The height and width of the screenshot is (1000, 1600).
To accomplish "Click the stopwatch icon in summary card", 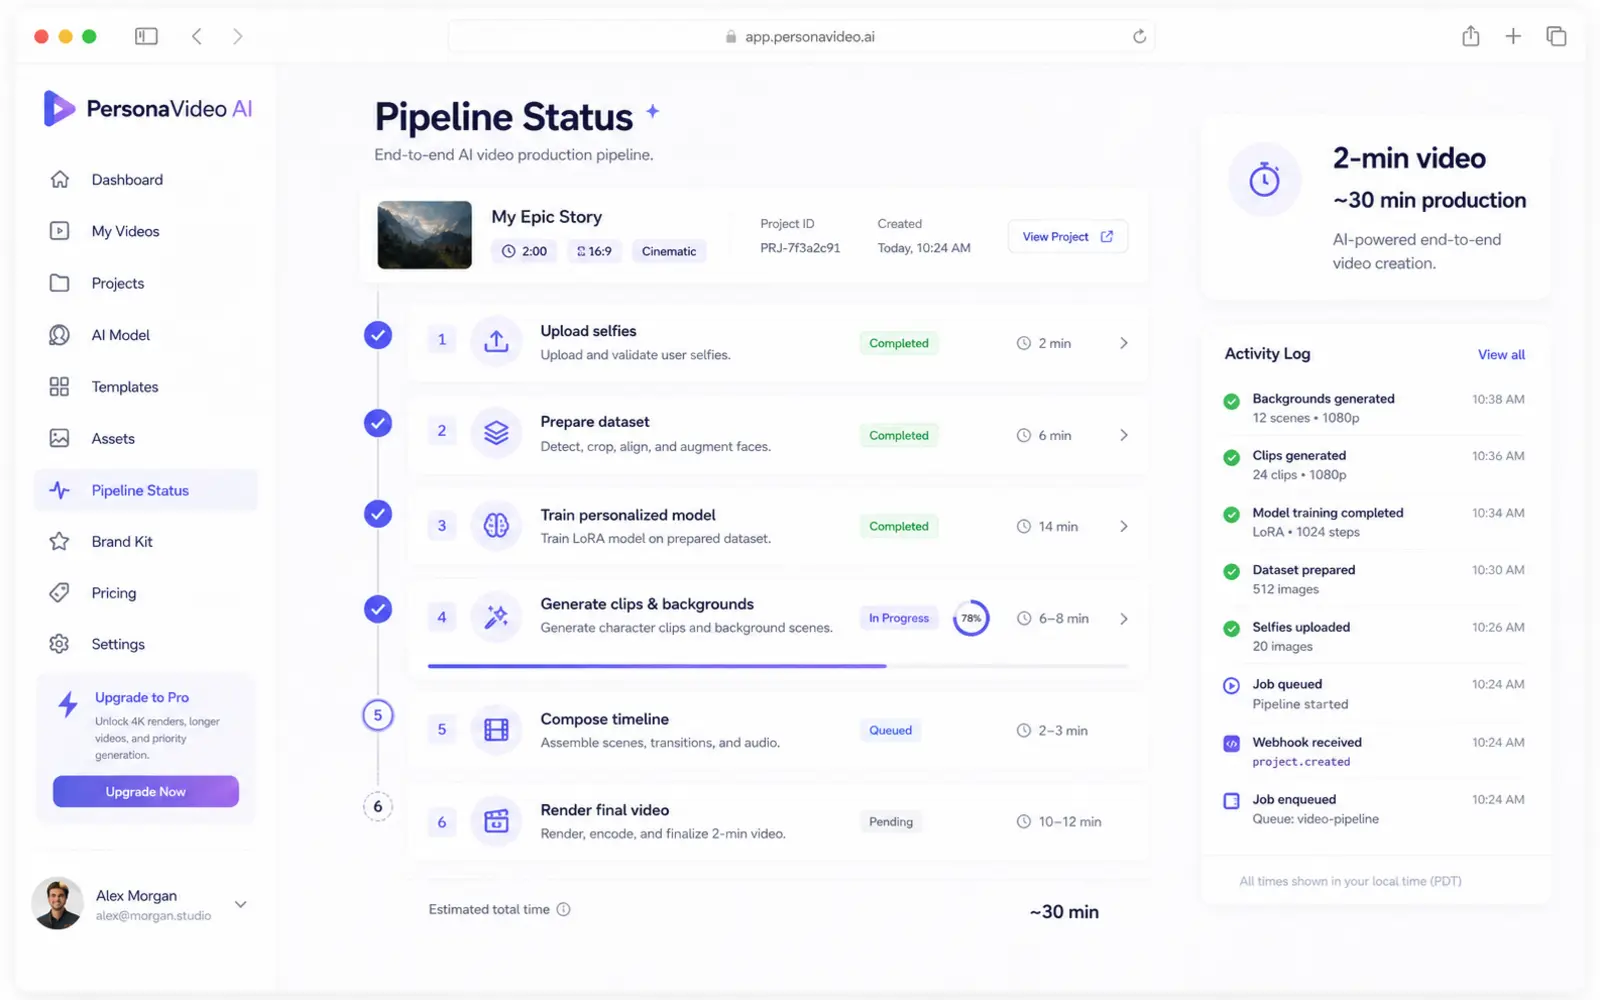I will 1265,180.
